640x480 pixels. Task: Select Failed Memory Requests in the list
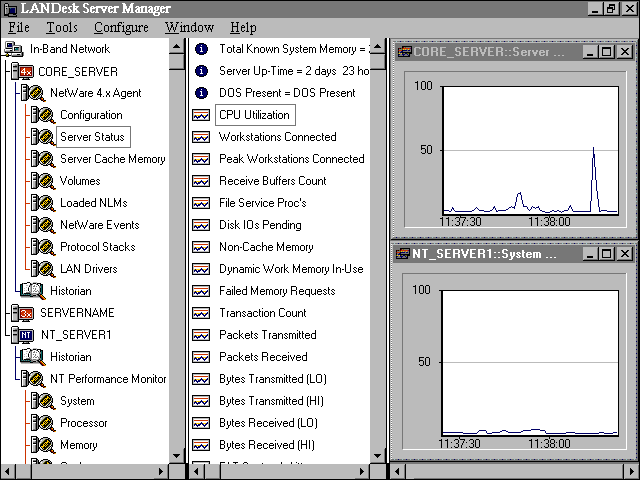(277, 291)
